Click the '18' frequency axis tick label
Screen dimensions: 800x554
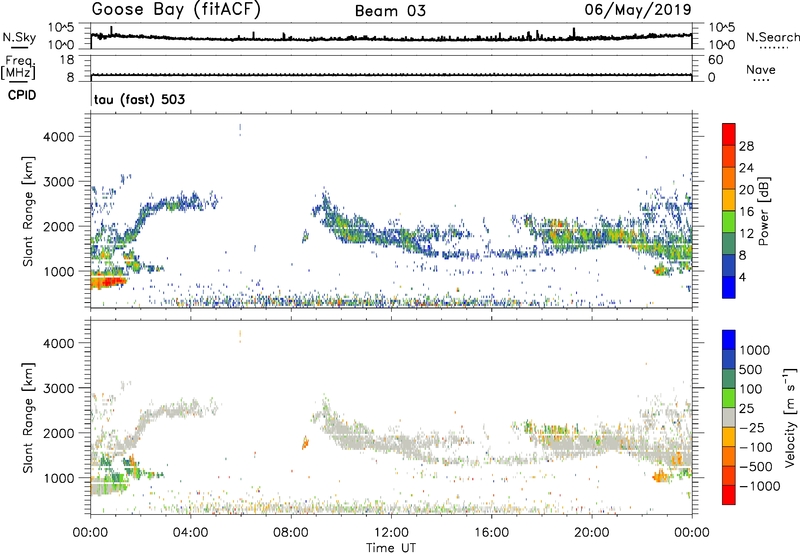pos(67,60)
